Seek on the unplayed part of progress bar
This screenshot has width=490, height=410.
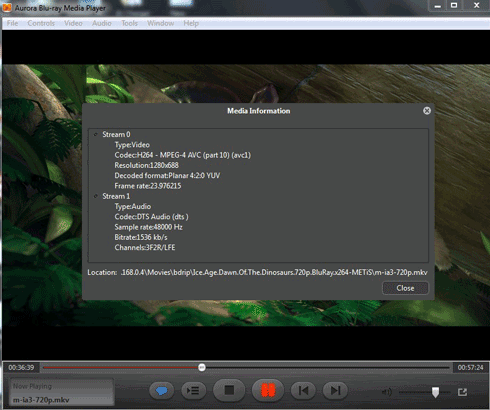327,367
